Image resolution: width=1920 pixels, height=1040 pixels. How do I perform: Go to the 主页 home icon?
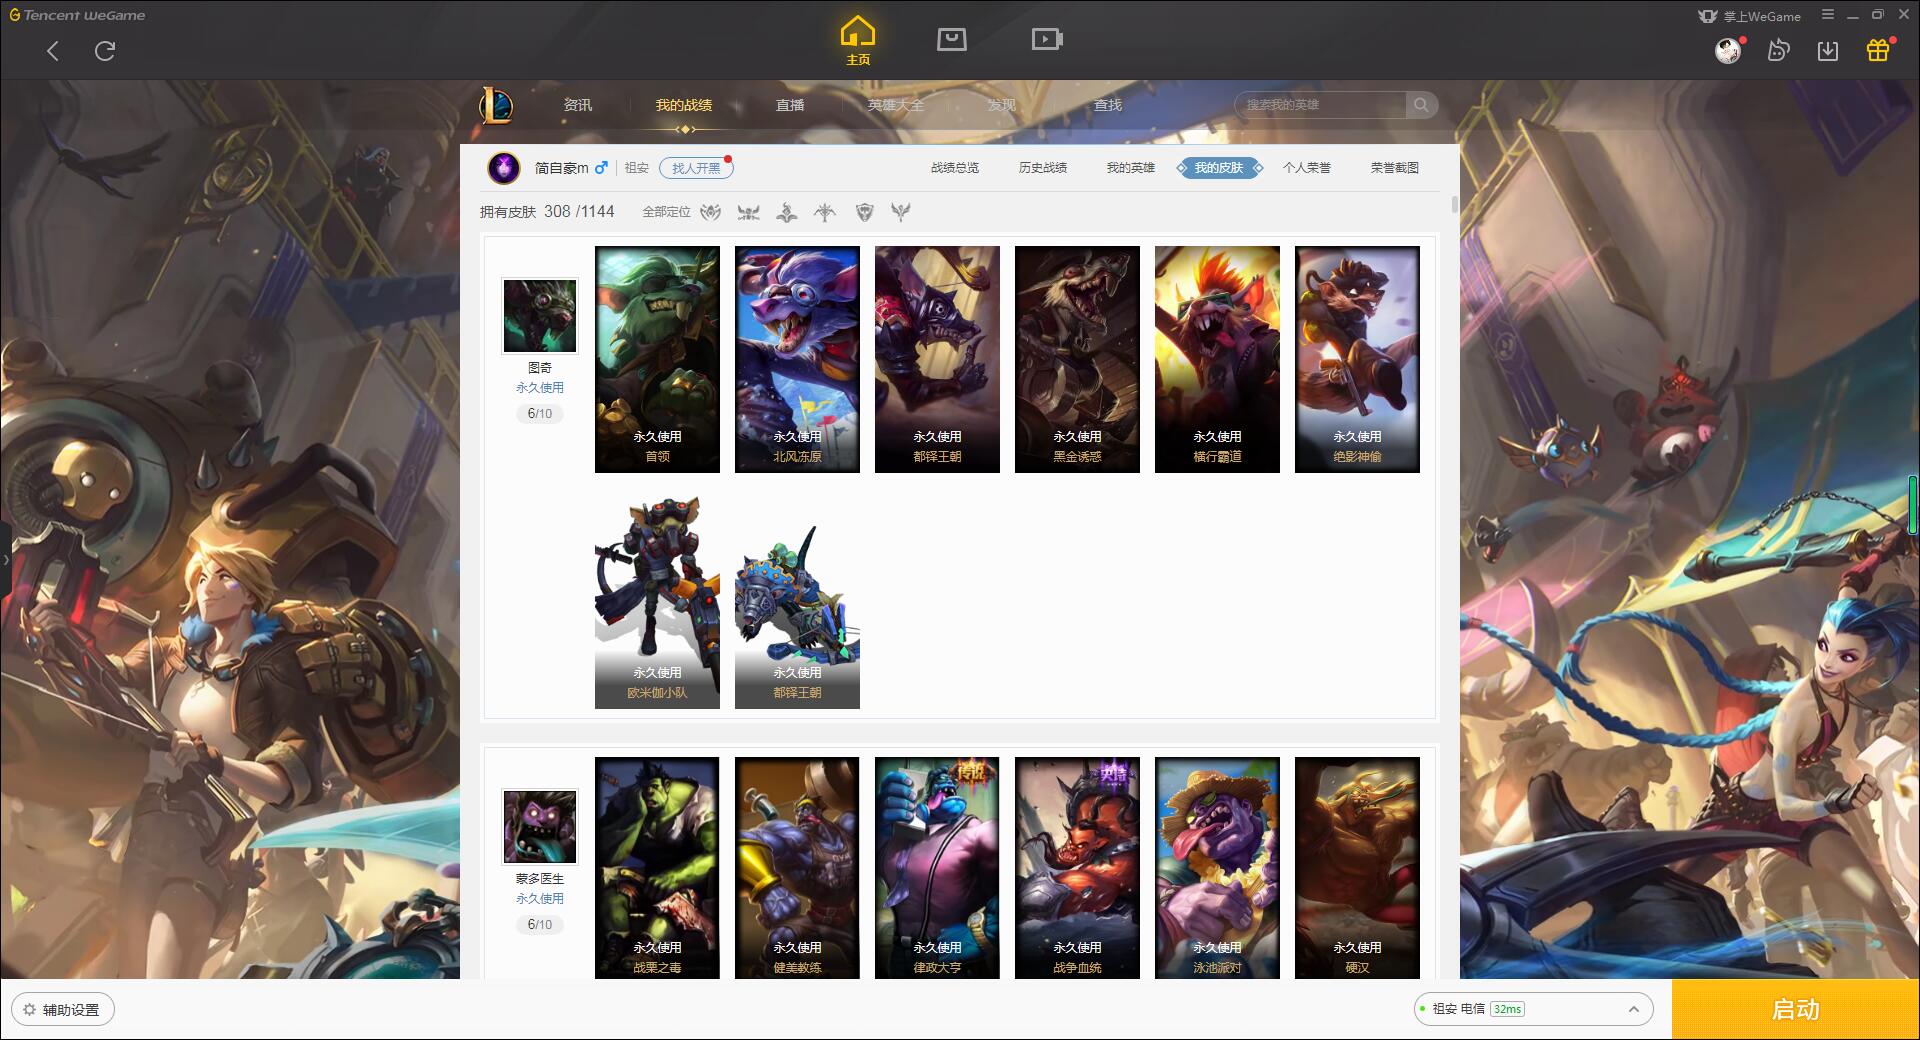[858, 40]
